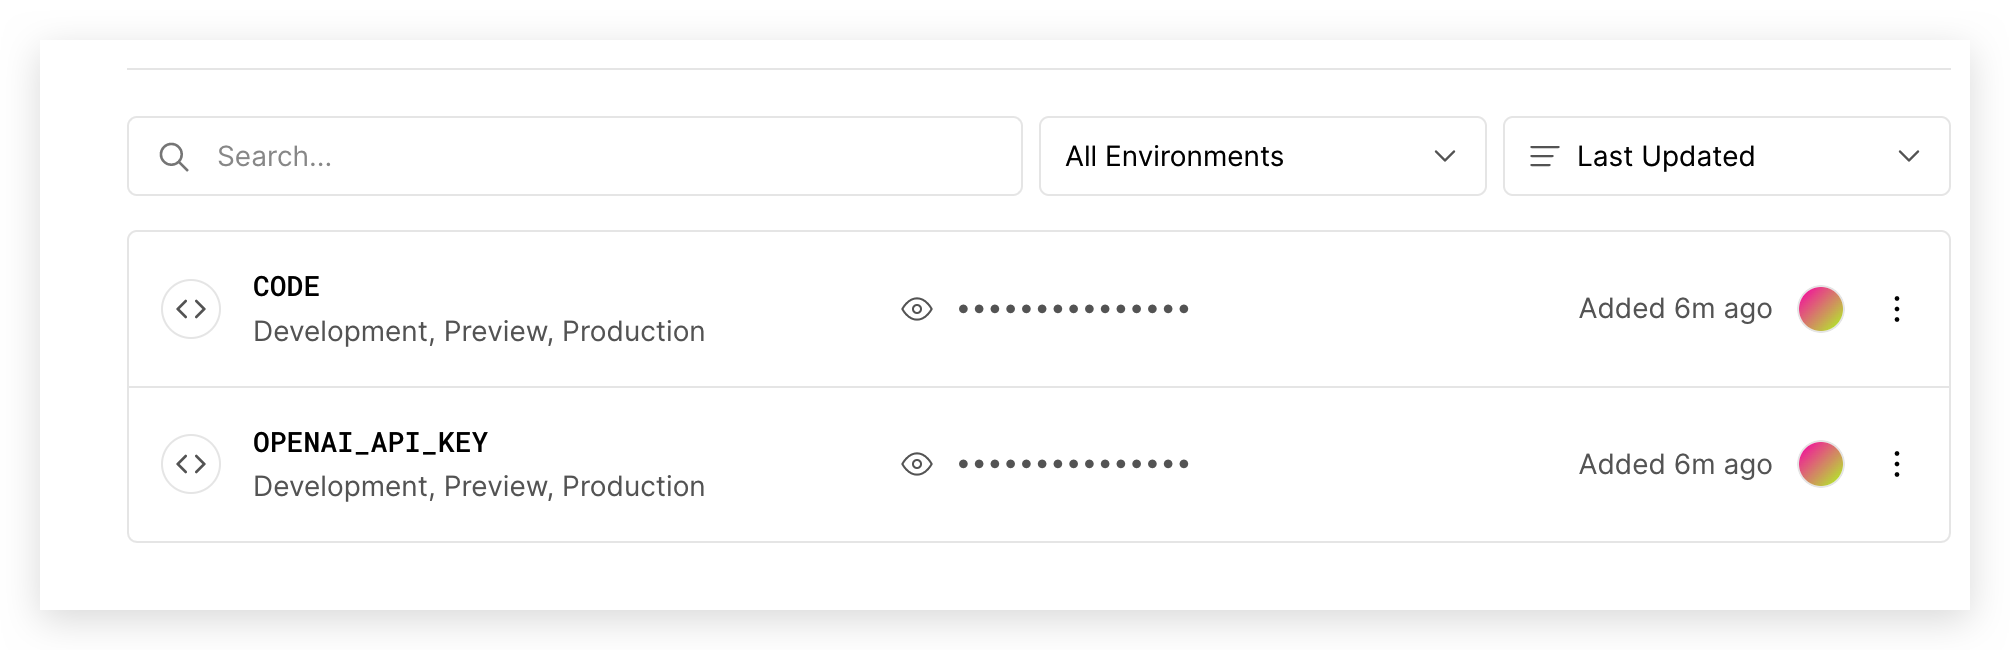Click the masked value dots for OPENAI_API_KEY
This screenshot has width=2010, height=650.
pyautogui.click(x=1073, y=464)
